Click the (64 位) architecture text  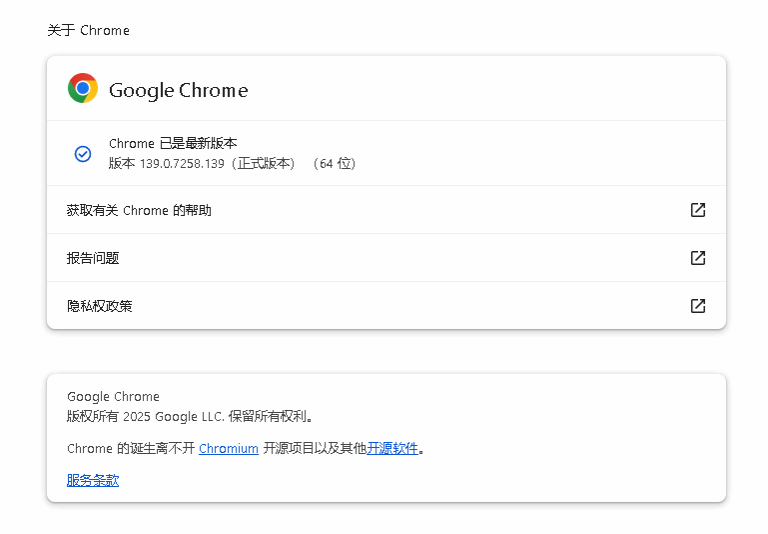(x=334, y=164)
